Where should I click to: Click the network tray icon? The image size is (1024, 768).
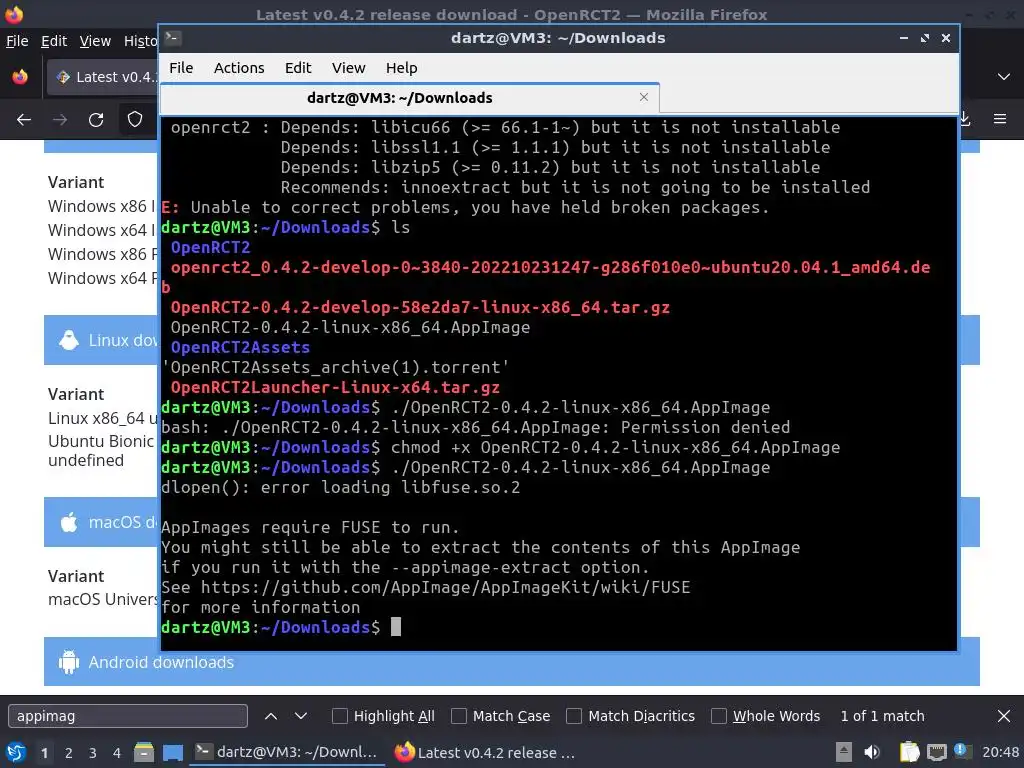coord(936,752)
